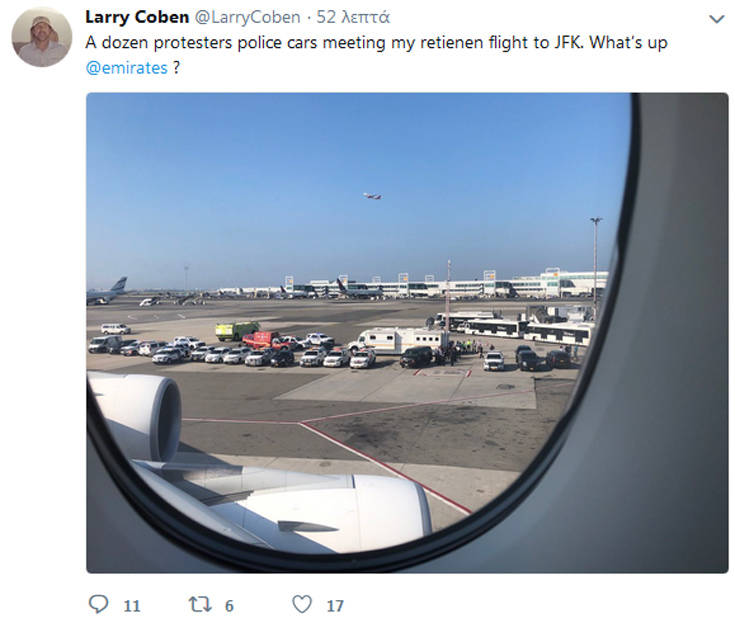Click the reply count 11
735x623 pixels.
pos(131,605)
